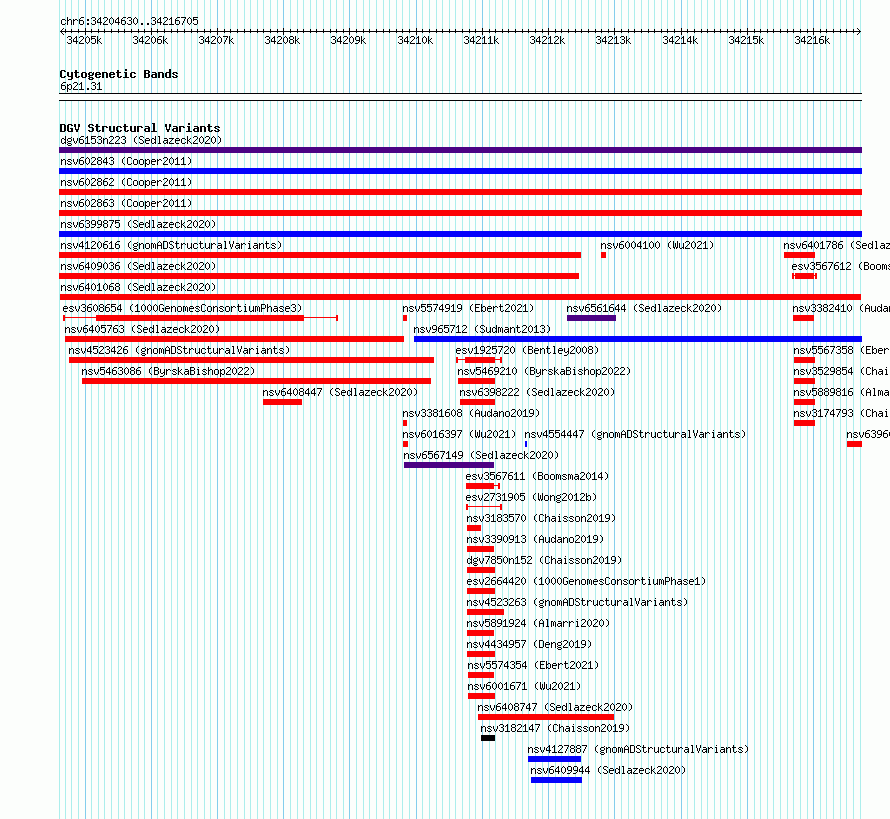890x819 pixels.
Task: Select esv2731905 (Wong2012b) label
Action: [x=532, y=497]
